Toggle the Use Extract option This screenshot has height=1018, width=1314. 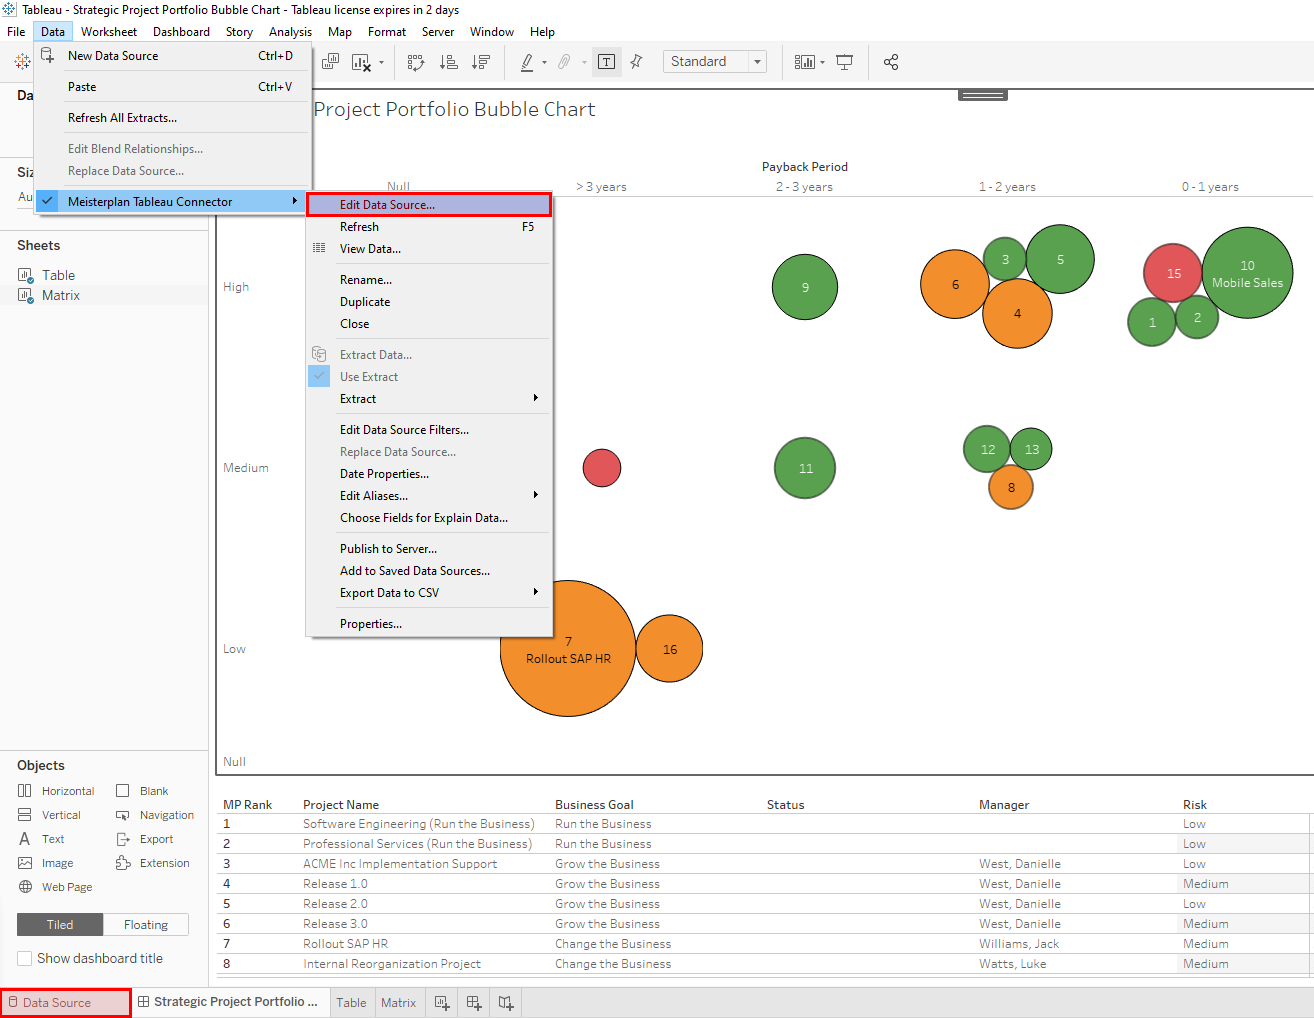369,377
